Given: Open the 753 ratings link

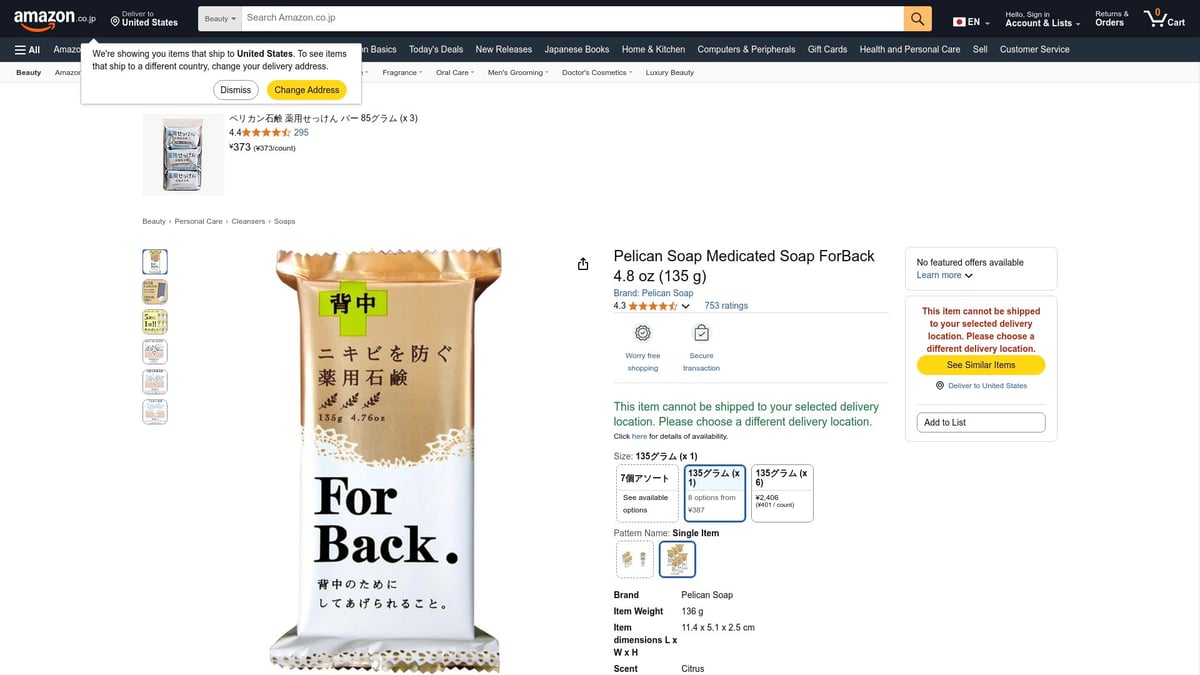Looking at the screenshot, I should pos(726,306).
